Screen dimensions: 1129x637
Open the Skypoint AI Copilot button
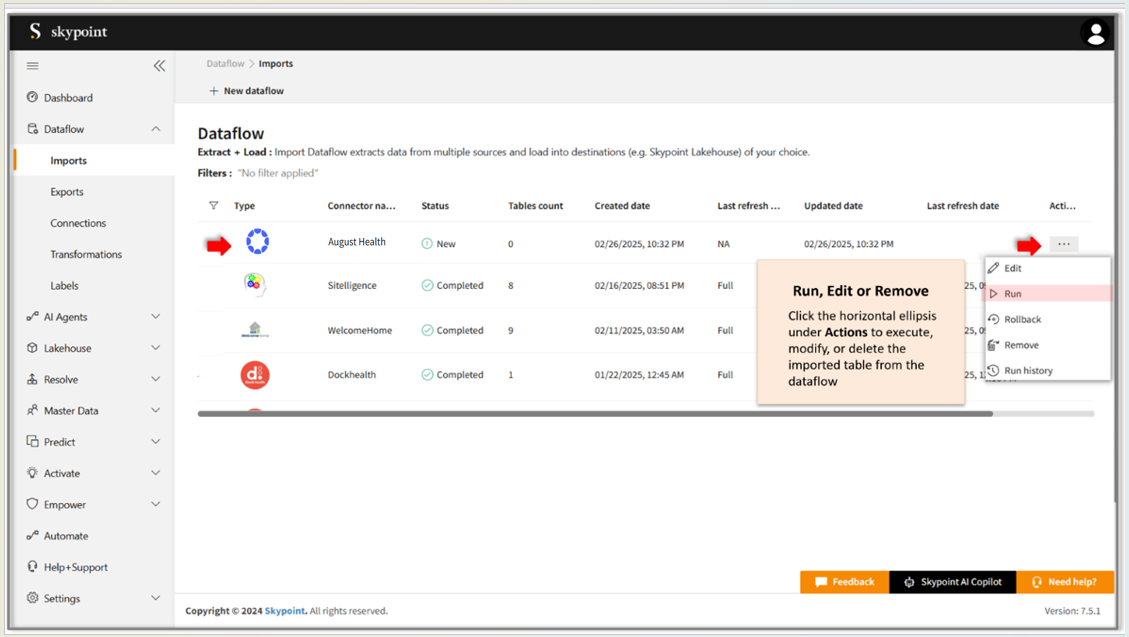[x=952, y=582]
